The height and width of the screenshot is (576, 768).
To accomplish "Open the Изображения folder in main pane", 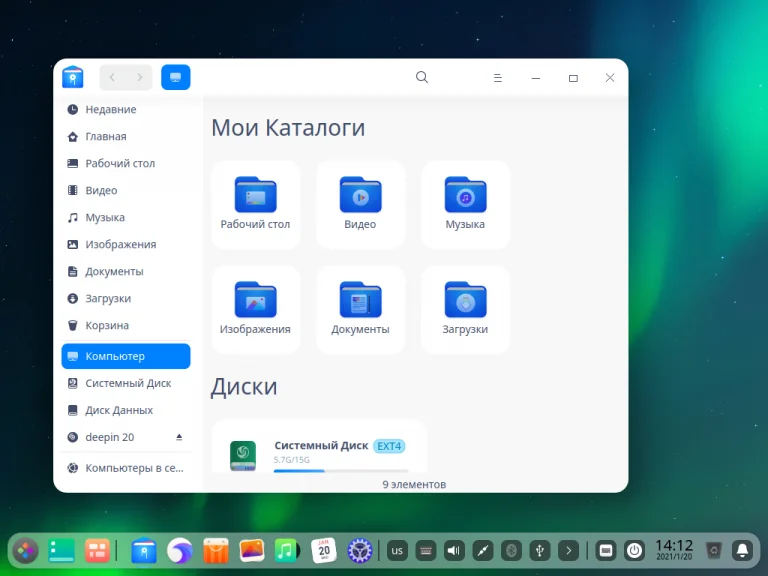I will [255, 300].
